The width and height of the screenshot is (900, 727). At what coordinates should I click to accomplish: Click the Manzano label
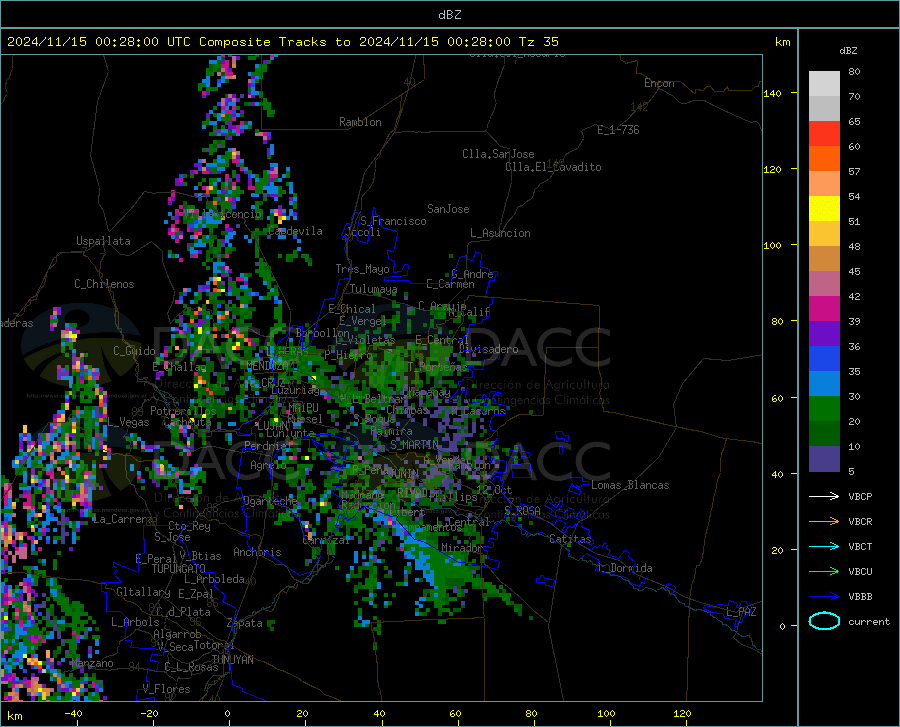click(92, 663)
